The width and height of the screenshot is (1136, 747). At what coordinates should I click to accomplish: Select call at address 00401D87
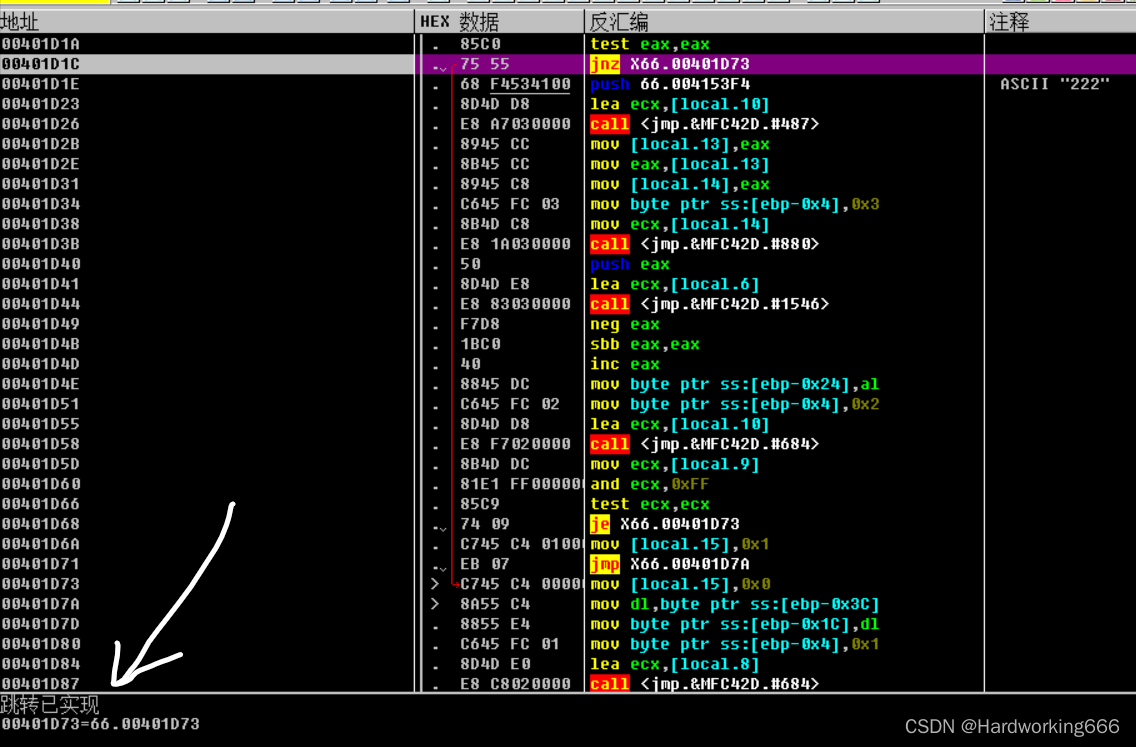point(704,683)
